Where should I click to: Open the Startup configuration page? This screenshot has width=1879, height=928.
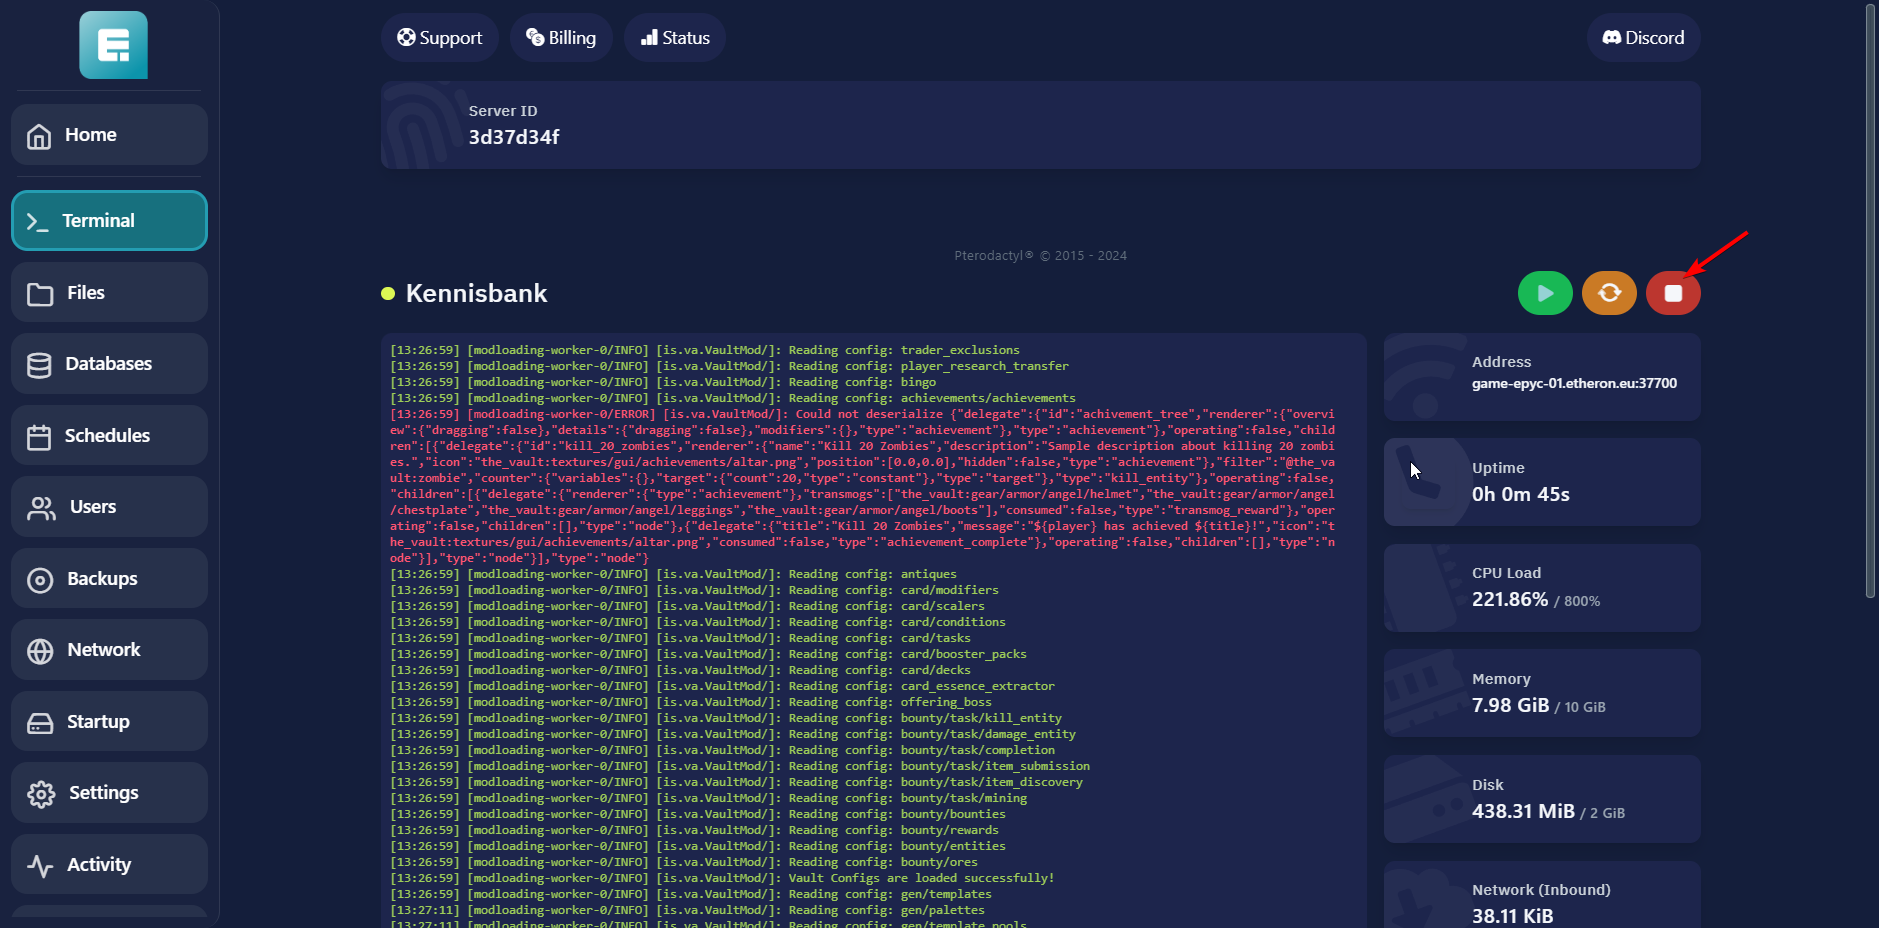coord(109,722)
